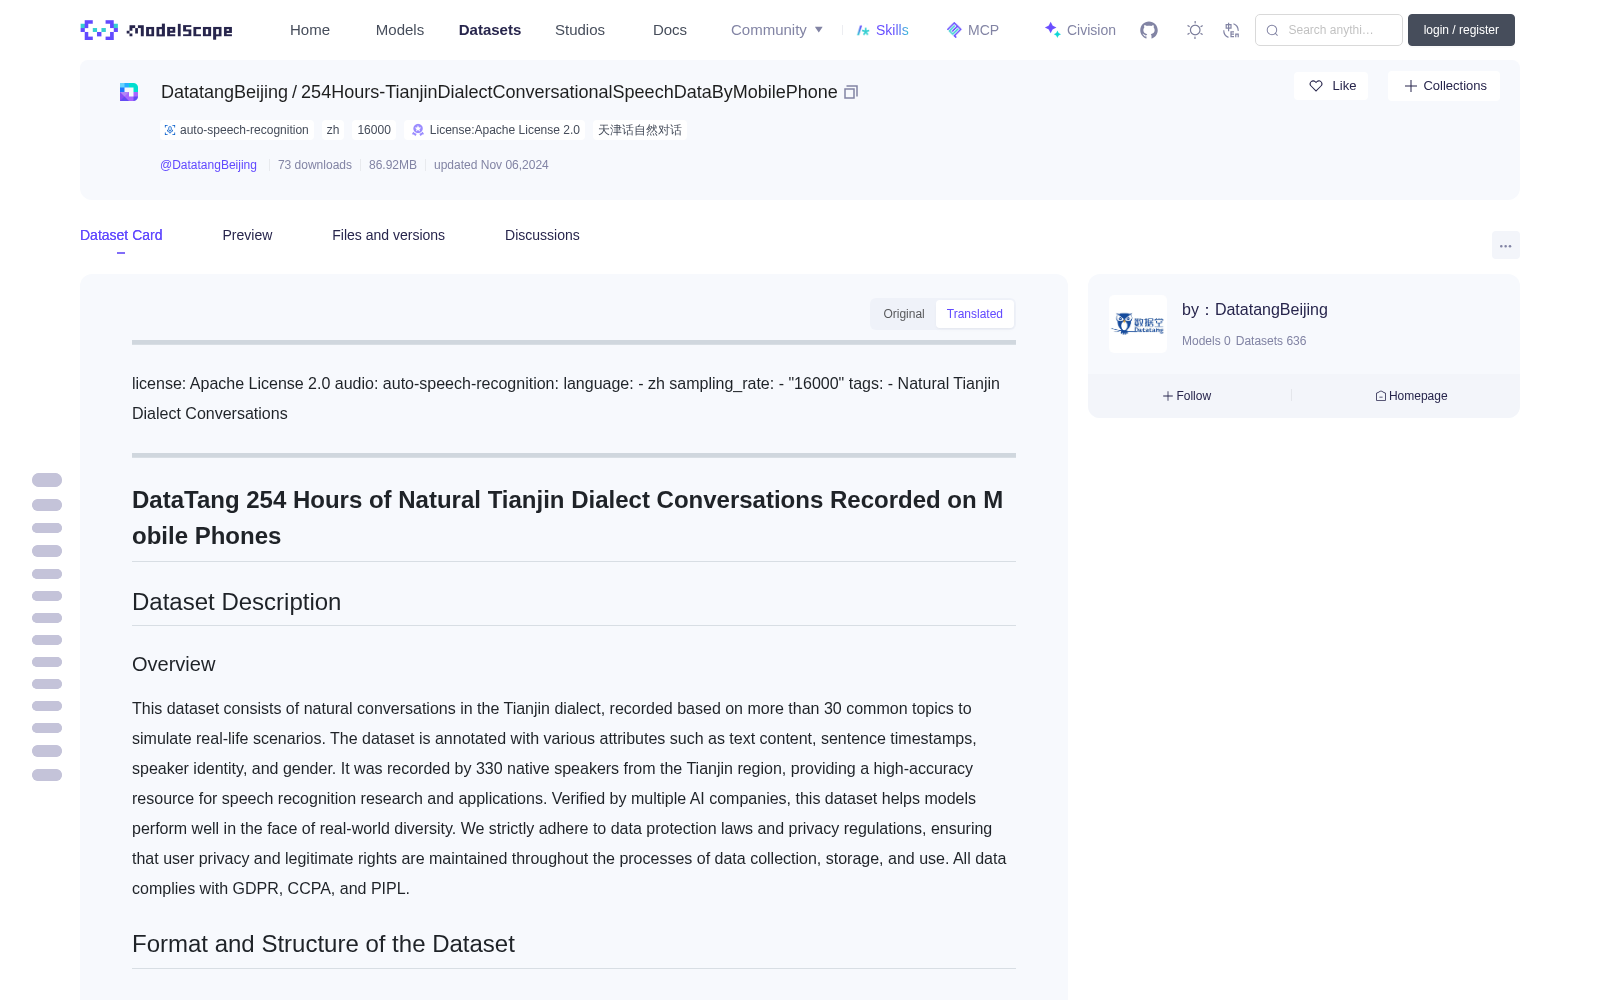Image resolution: width=1600 pixels, height=1000 pixels.
Task: Show the Translated card text
Action: coord(975,314)
